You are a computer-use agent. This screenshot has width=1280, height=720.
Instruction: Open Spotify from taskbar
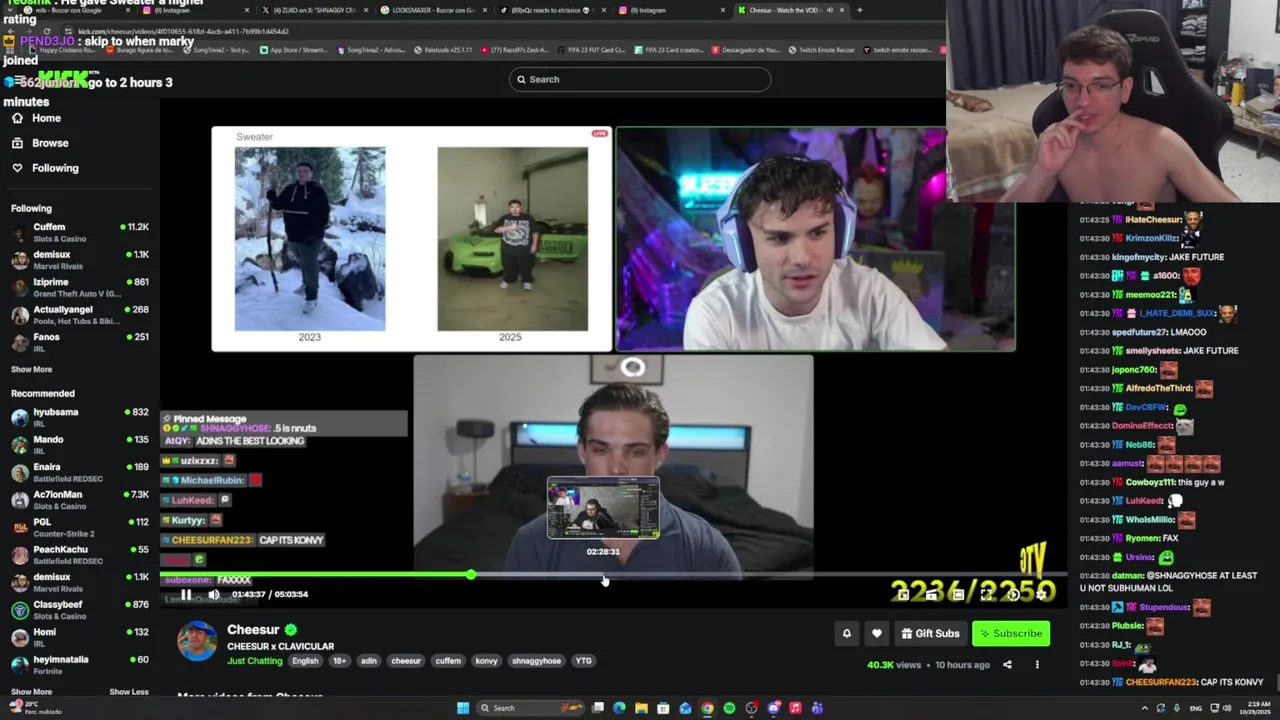tap(729, 708)
